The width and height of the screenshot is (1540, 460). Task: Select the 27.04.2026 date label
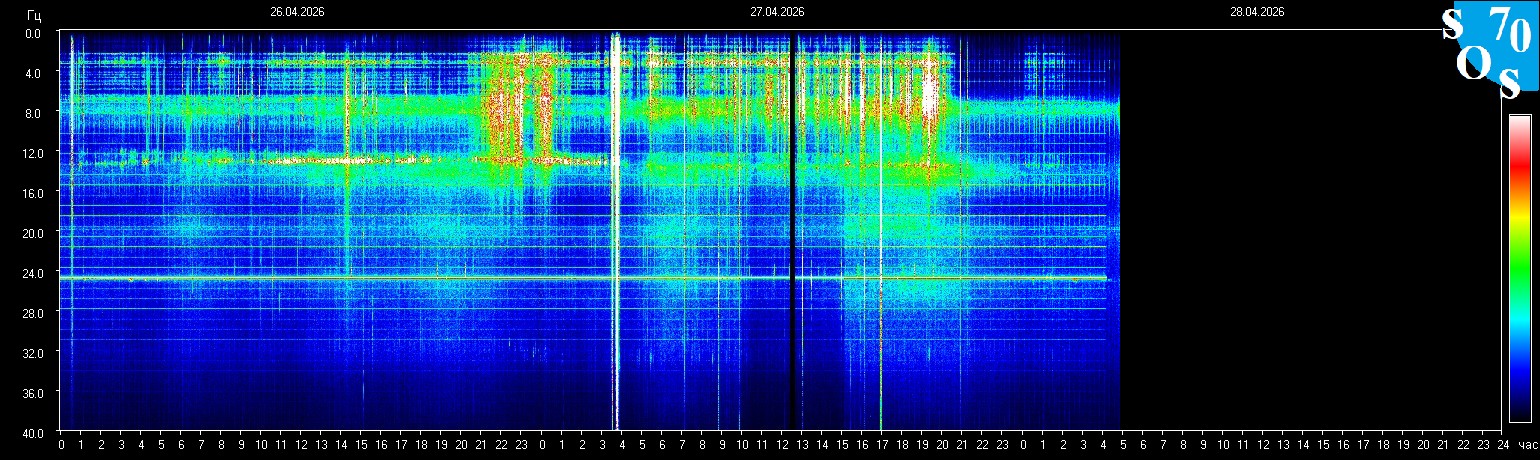click(x=777, y=12)
